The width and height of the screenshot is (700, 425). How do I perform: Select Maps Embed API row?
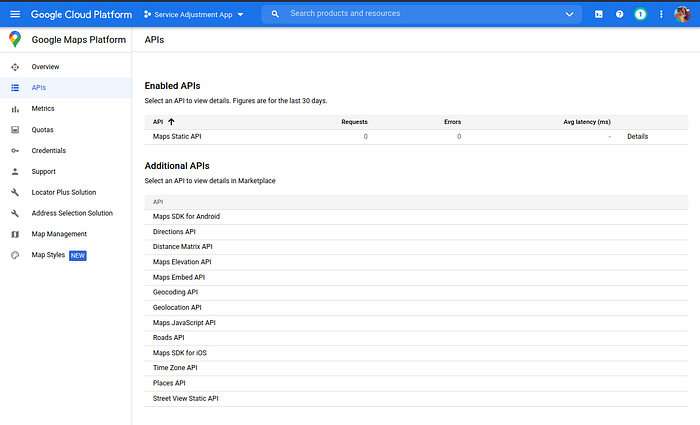416,277
